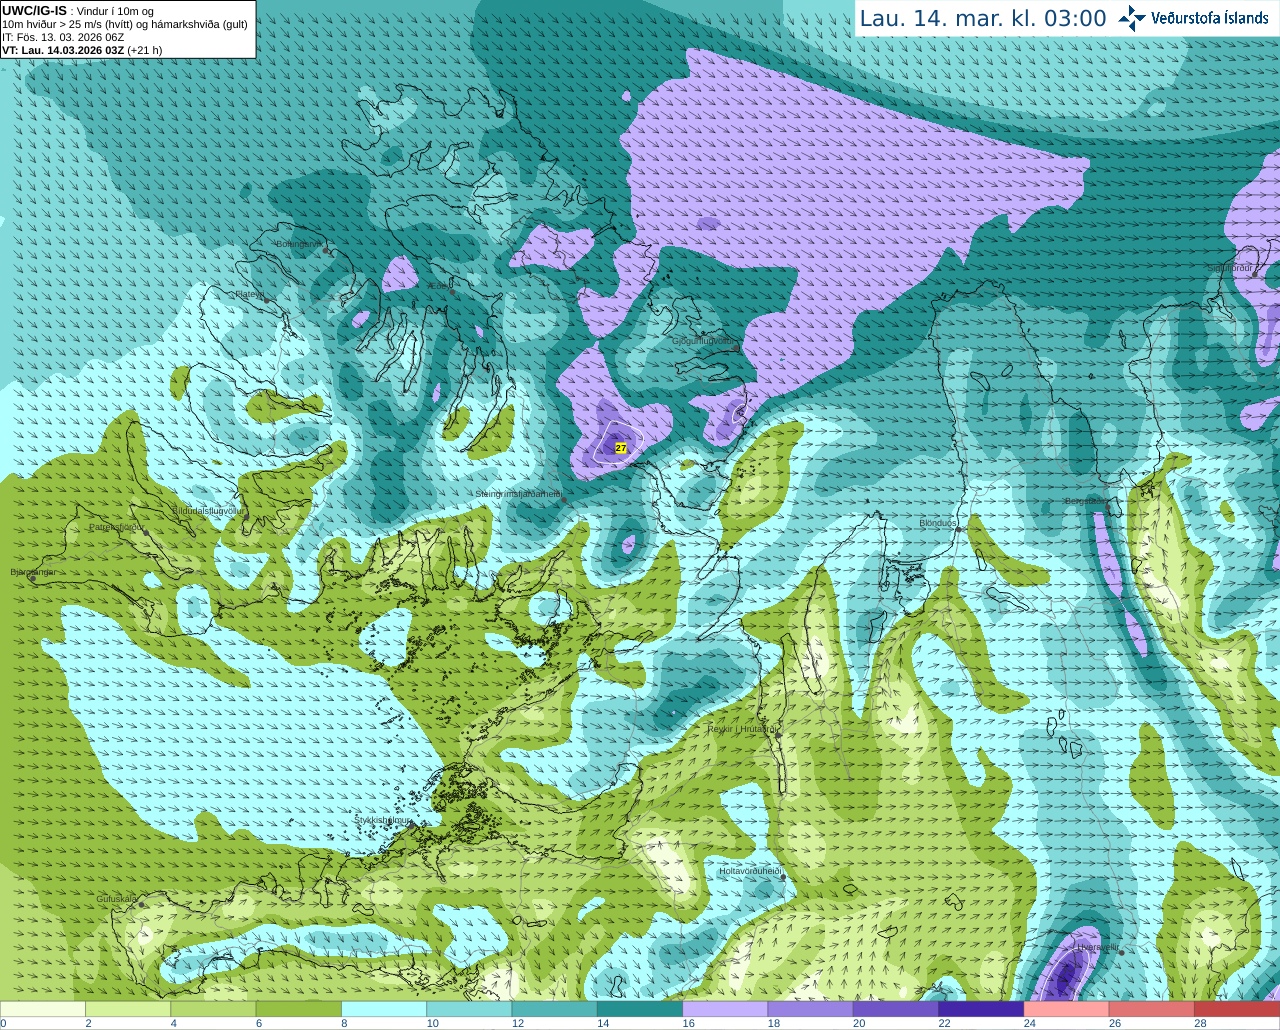Click the red 28+ m/s legend swatch
This screenshot has height=1030, width=1280.
click(x=1237, y=1008)
